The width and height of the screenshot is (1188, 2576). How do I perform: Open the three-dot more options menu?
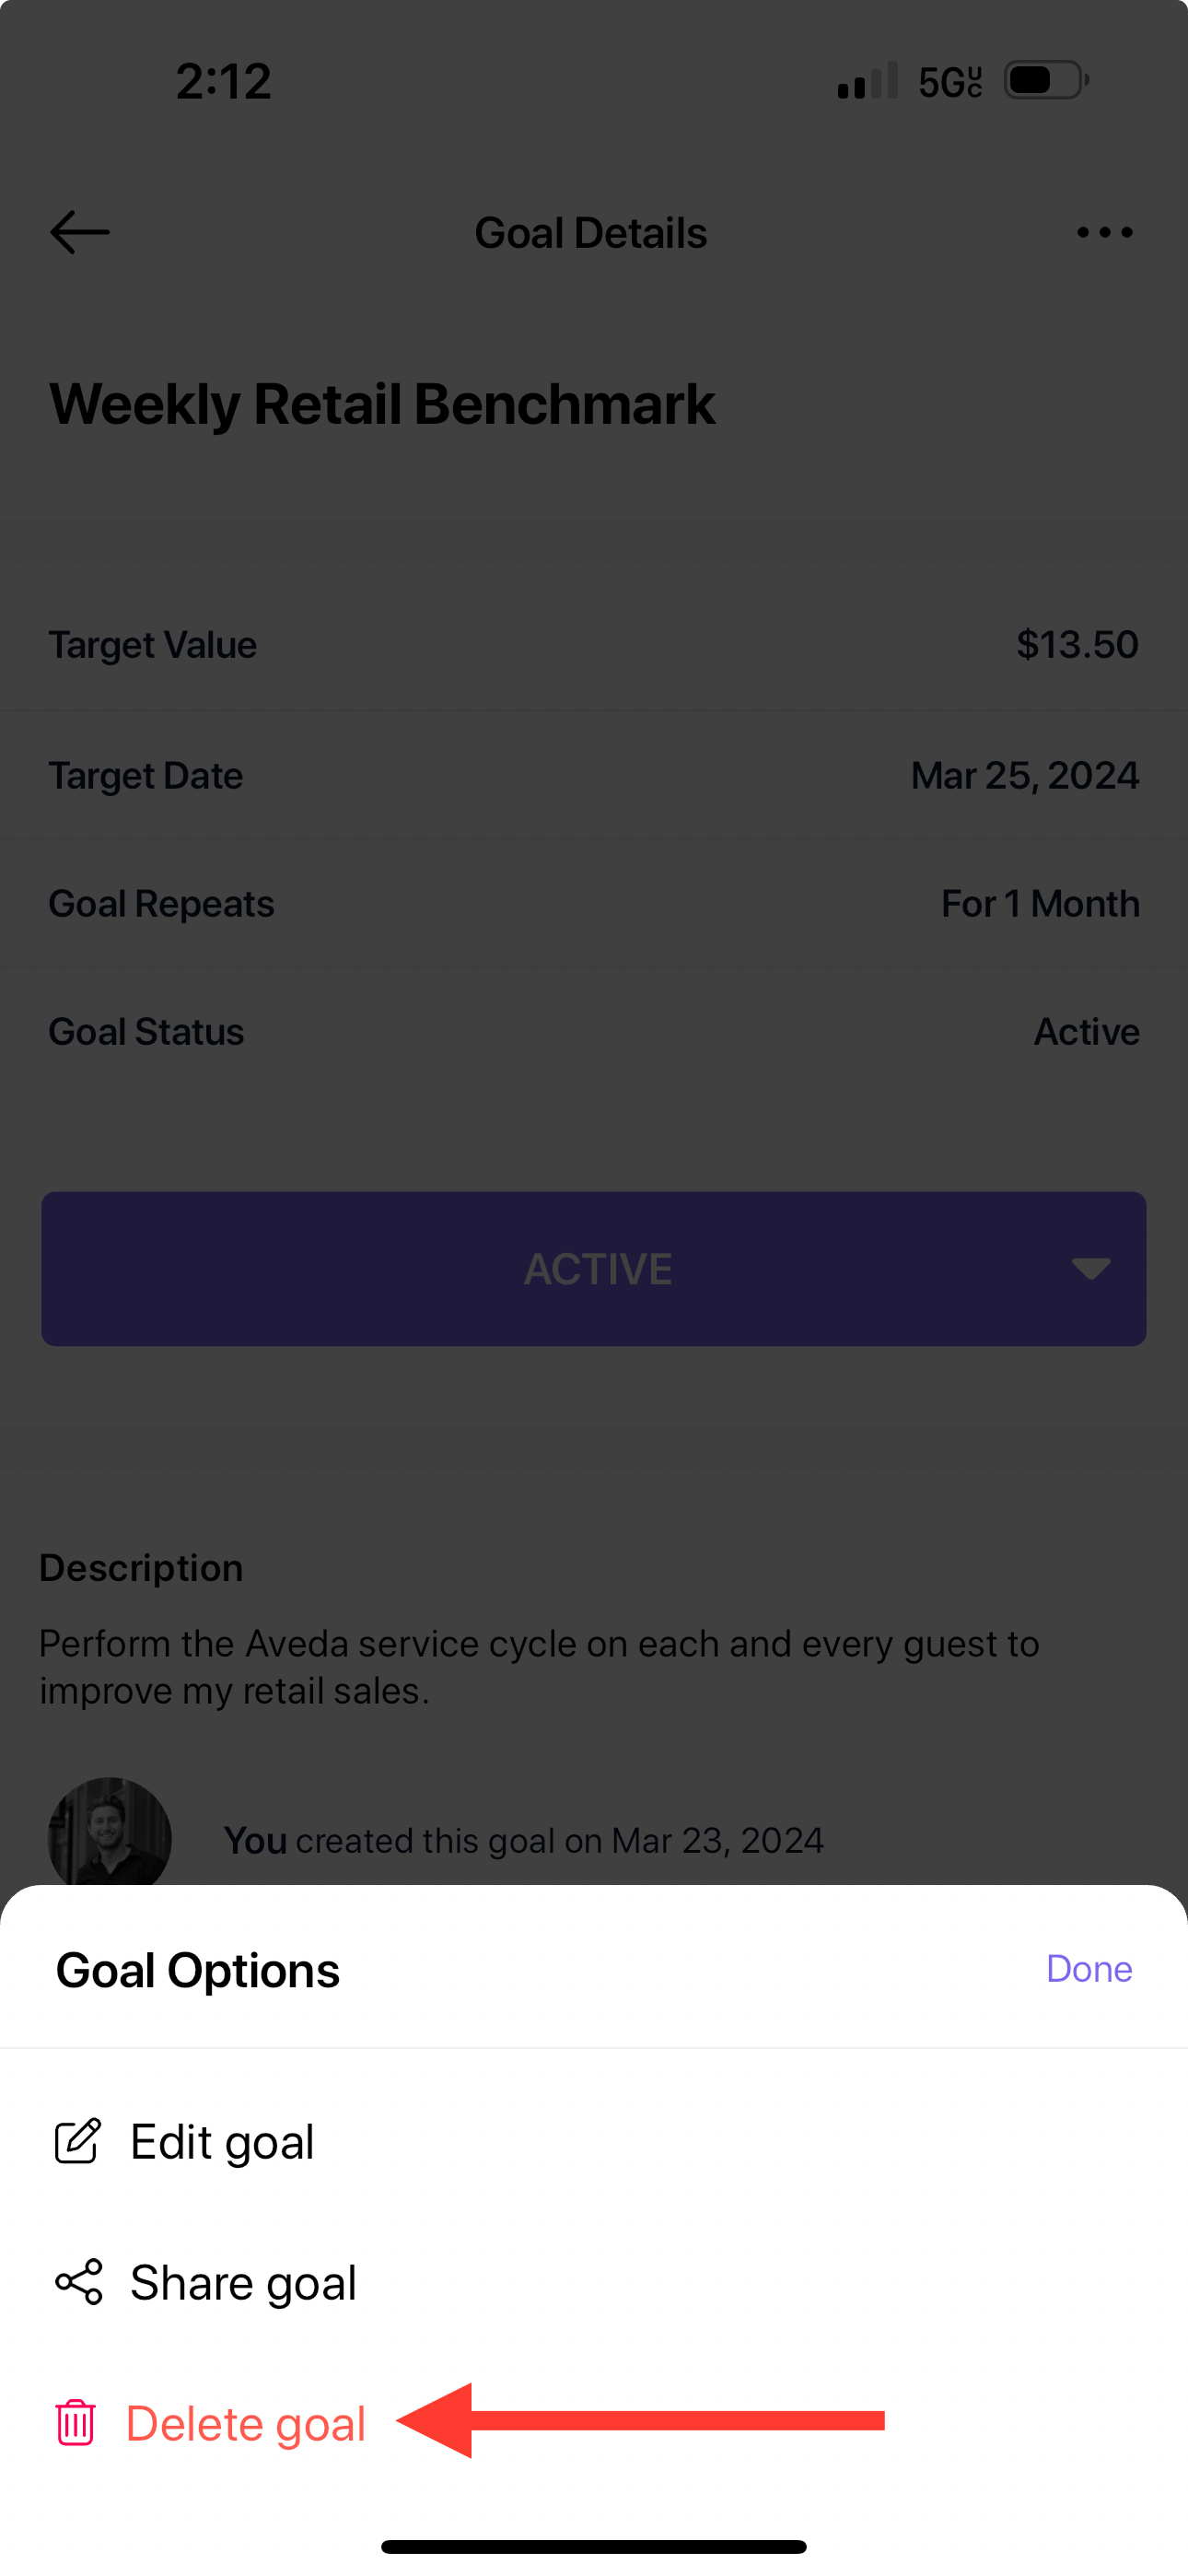click(x=1104, y=233)
